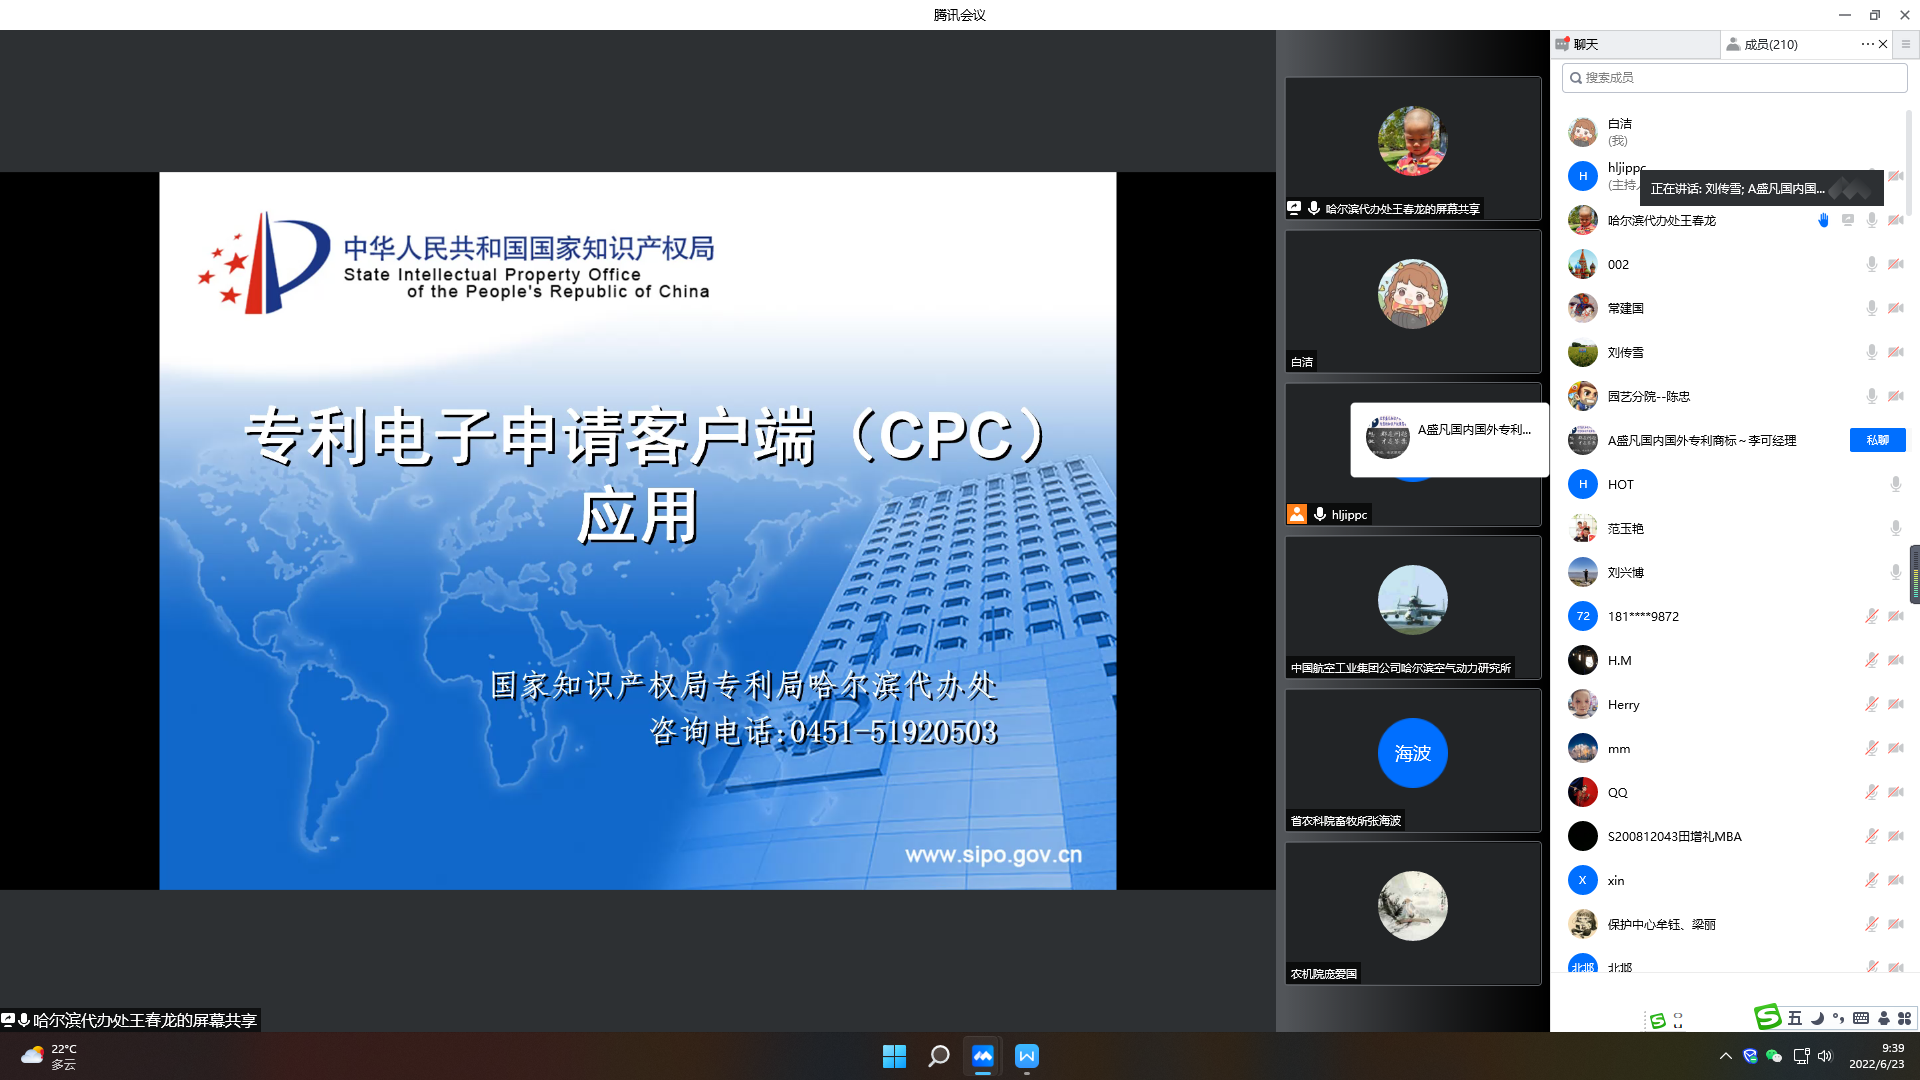
Task: Open WPS Office taskbar icon
Action: point(1027,1056)
